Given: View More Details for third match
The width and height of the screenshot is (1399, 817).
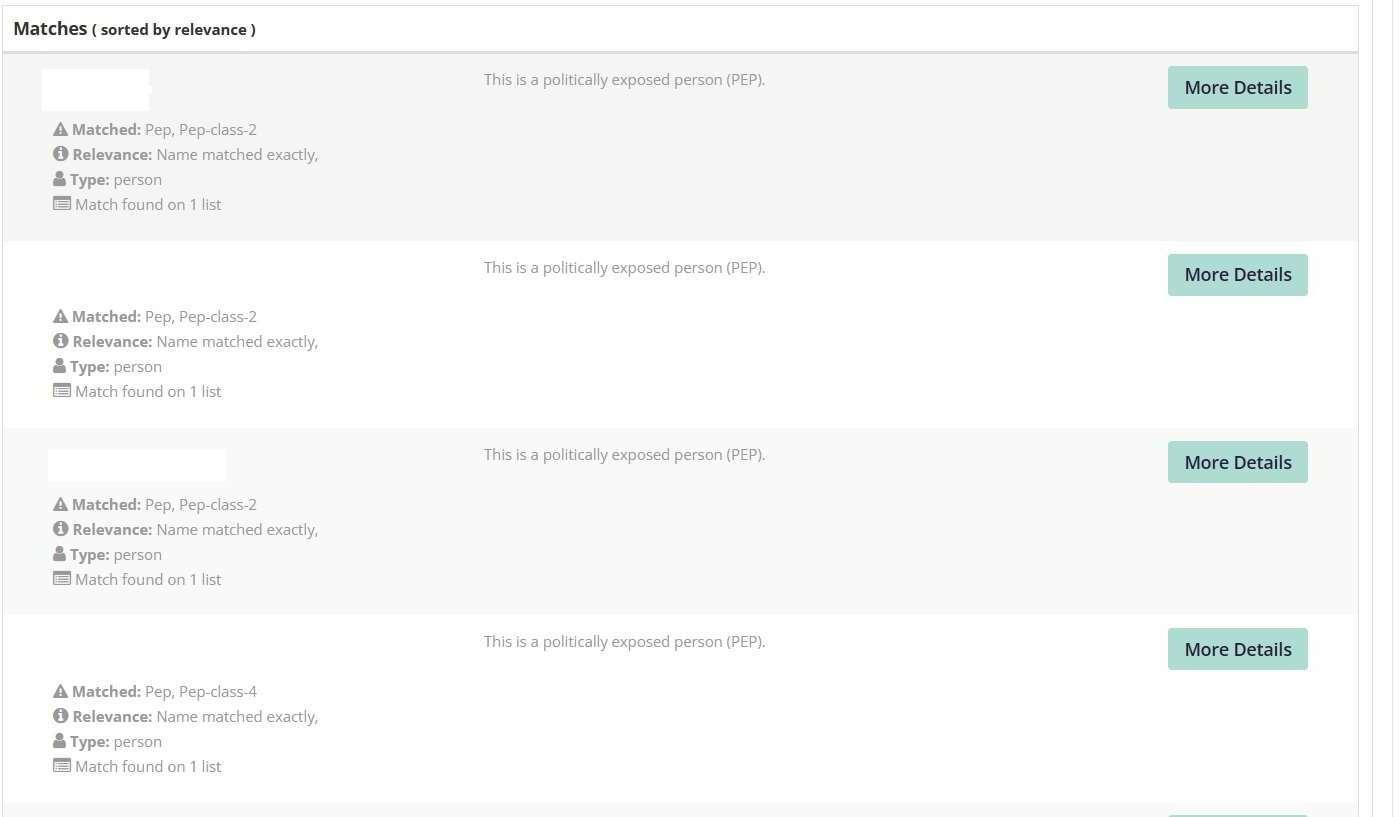Looking at the screenshot, I should pos(1237,462).
